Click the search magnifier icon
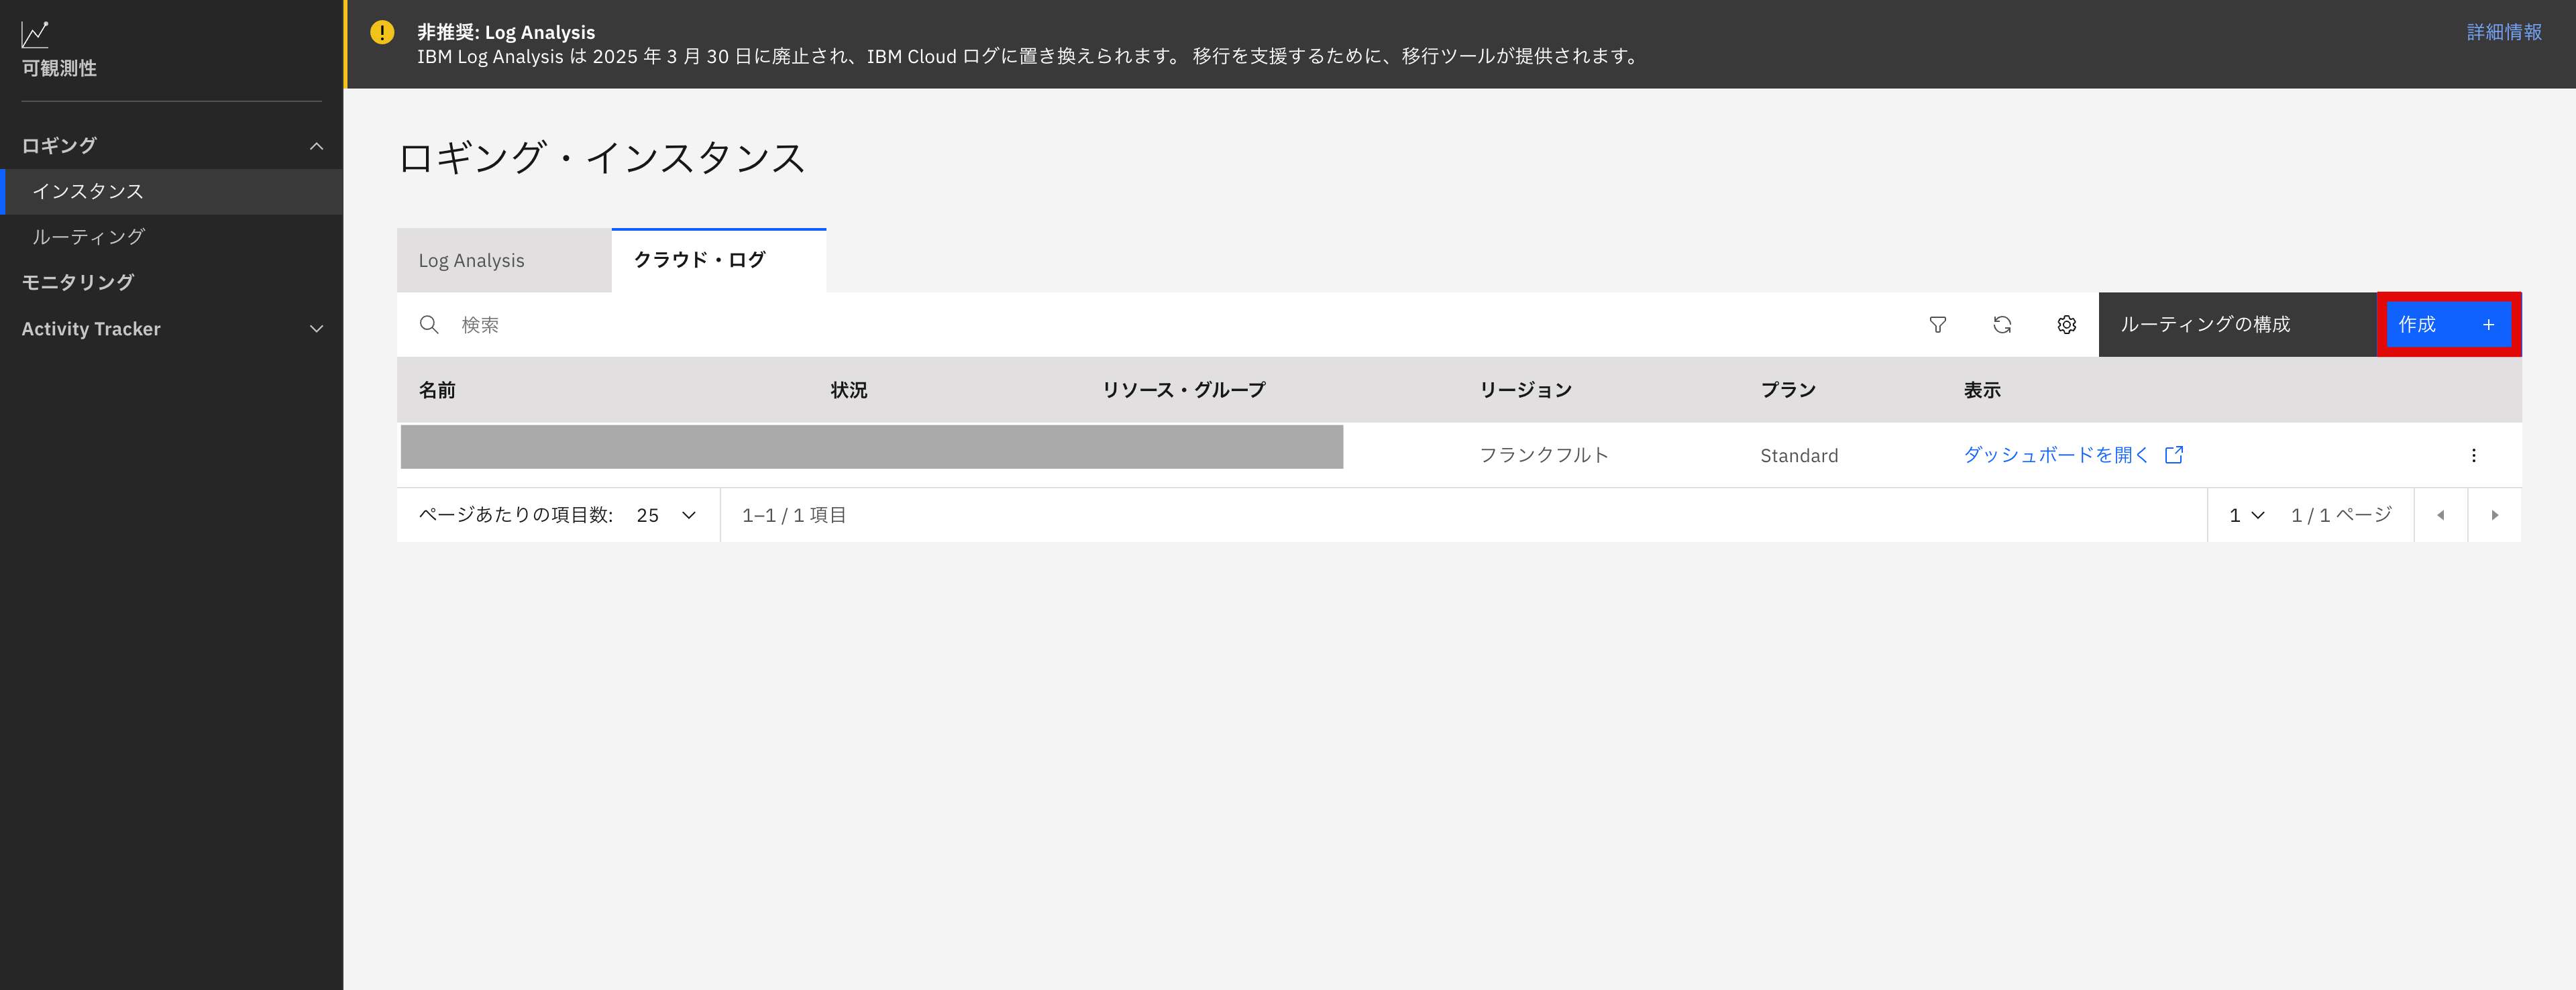 [430, 325]
